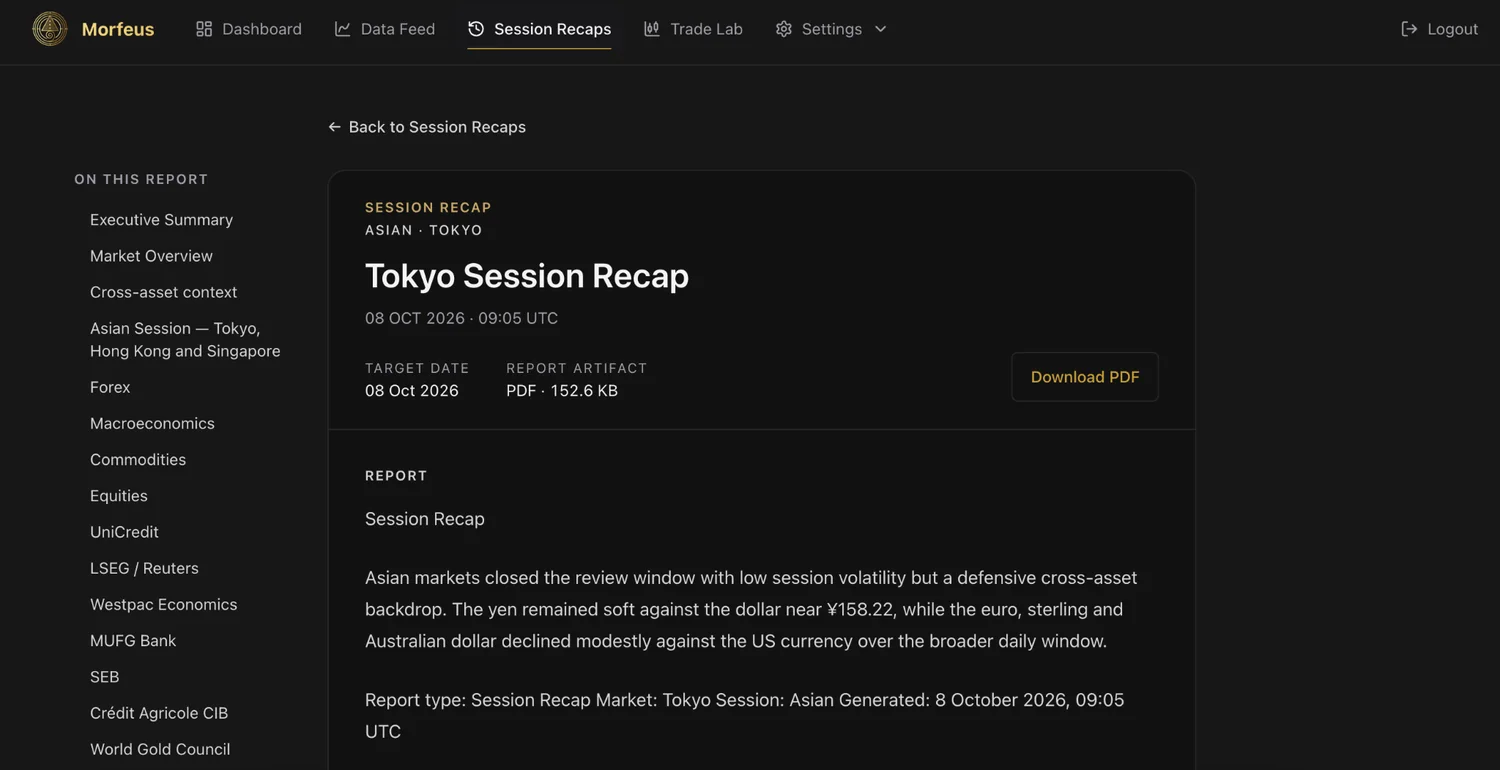Screen dimensions: 1500x770
Task: Click the ASIAN · TOKYO label
Action: tap(424, 230)
